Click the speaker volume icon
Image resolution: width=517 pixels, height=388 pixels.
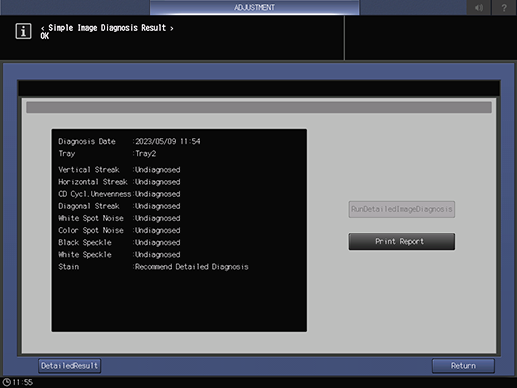tap(479, 7)
